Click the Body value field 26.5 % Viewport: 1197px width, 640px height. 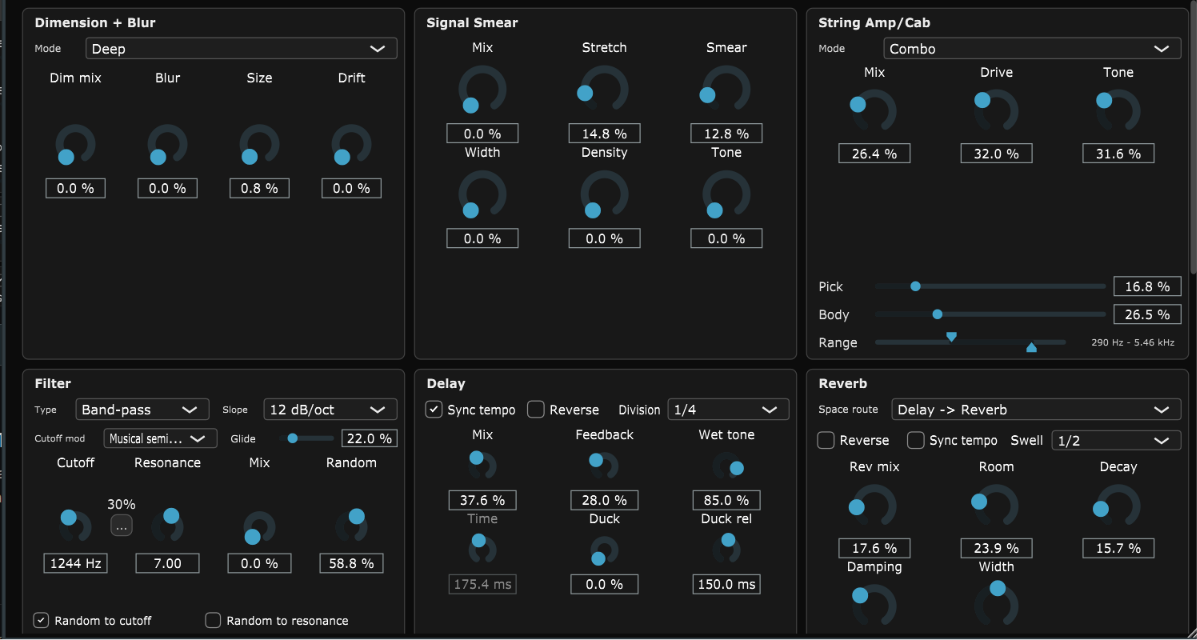(x=1147, y=314)
